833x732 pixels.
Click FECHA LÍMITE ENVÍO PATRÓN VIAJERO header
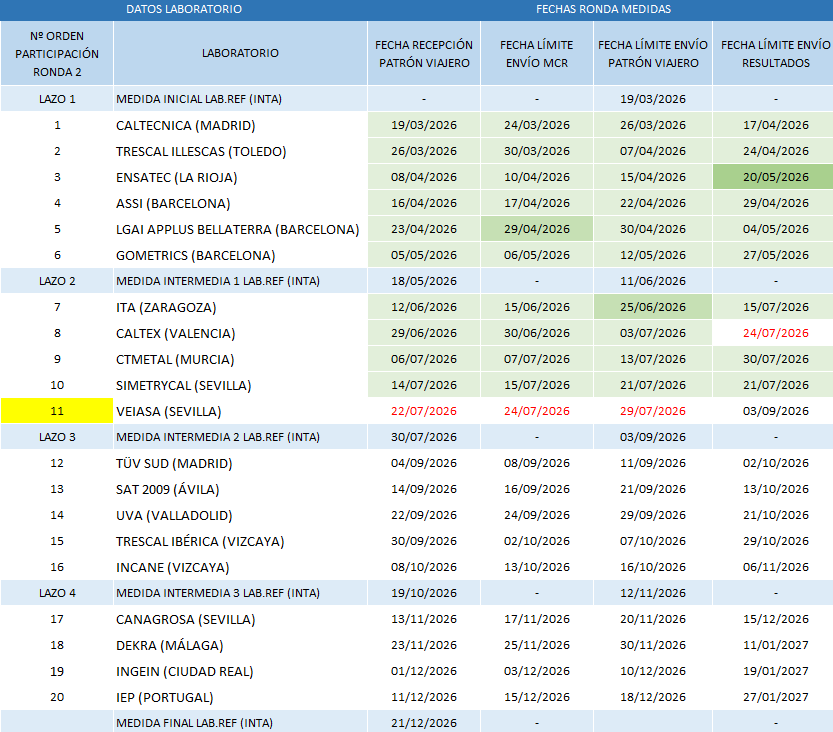click(653, 54)
